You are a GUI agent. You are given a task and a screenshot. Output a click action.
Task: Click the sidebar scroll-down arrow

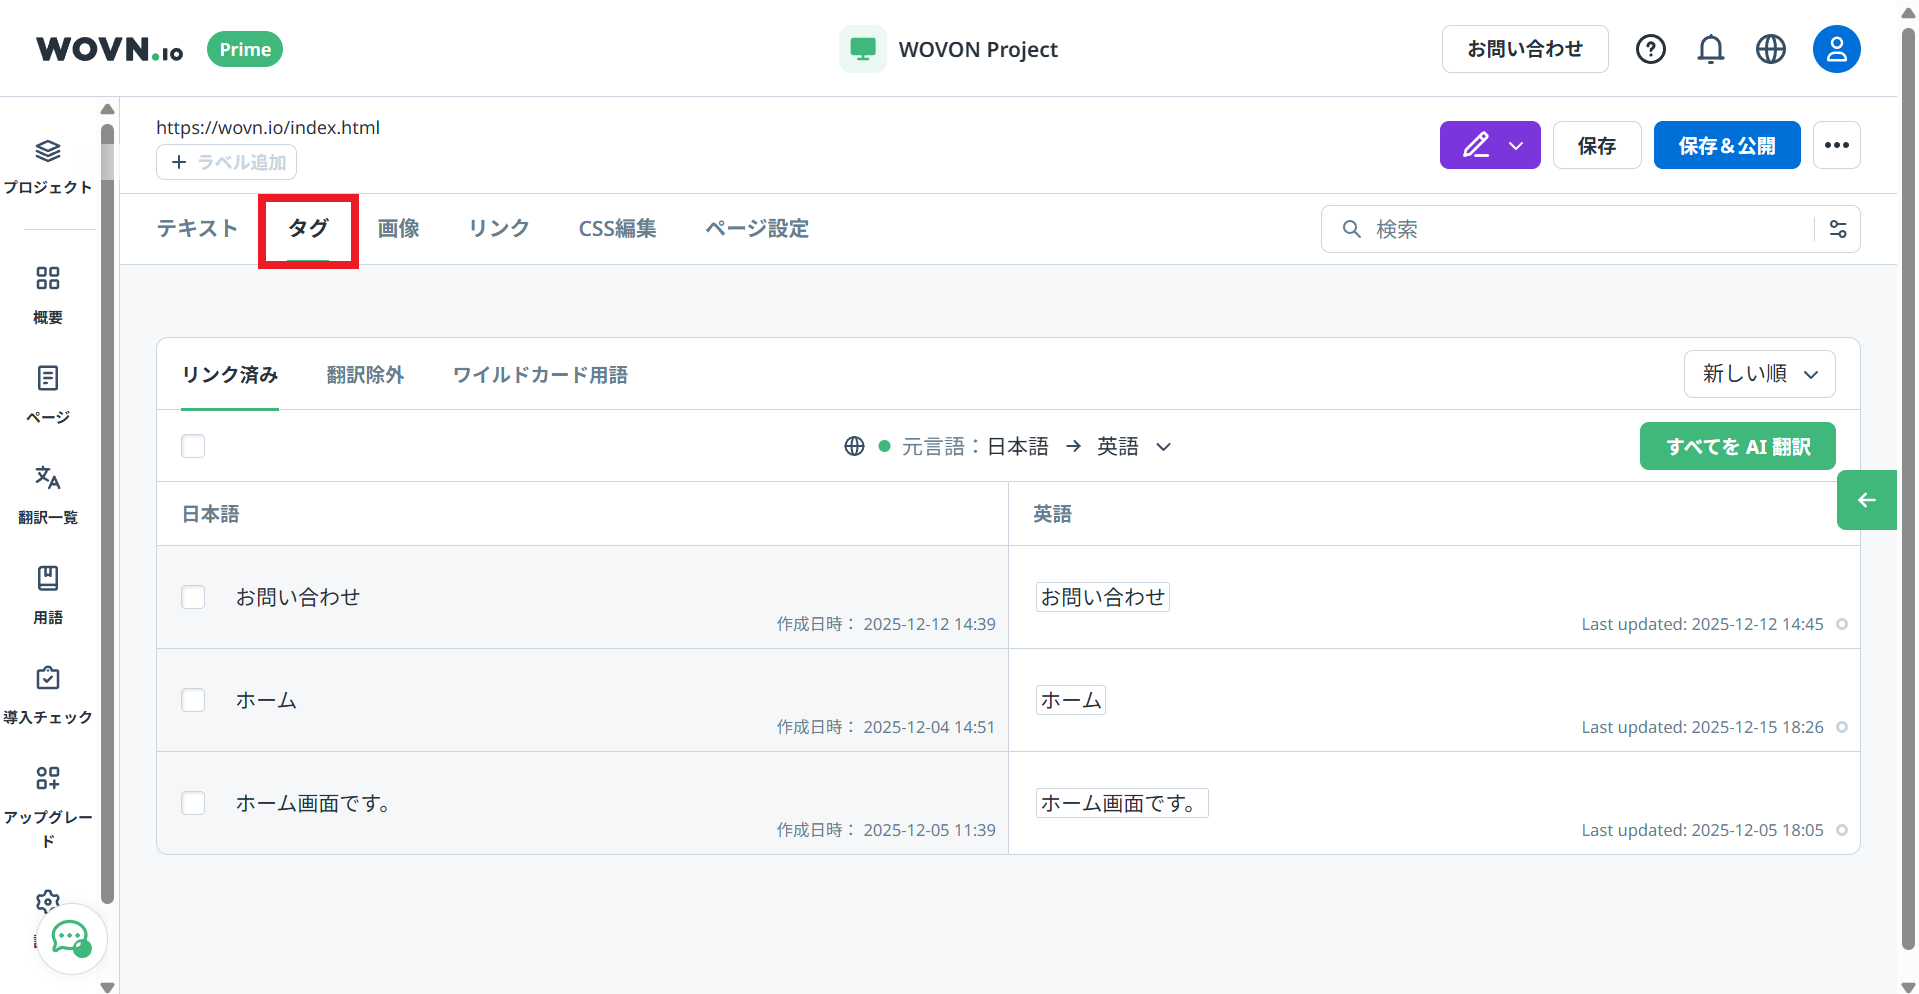[107, 986]
